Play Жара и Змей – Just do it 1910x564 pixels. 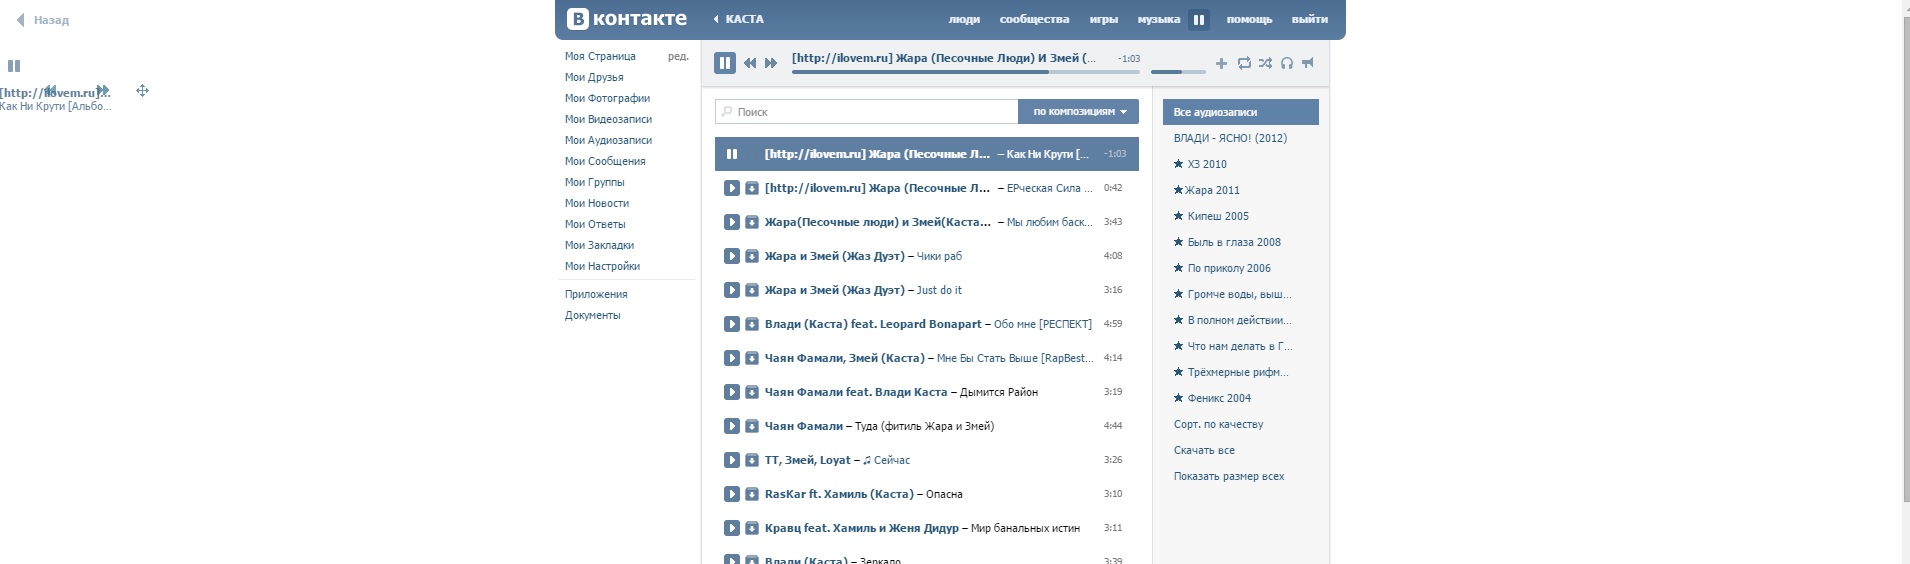tap(732, 290)
